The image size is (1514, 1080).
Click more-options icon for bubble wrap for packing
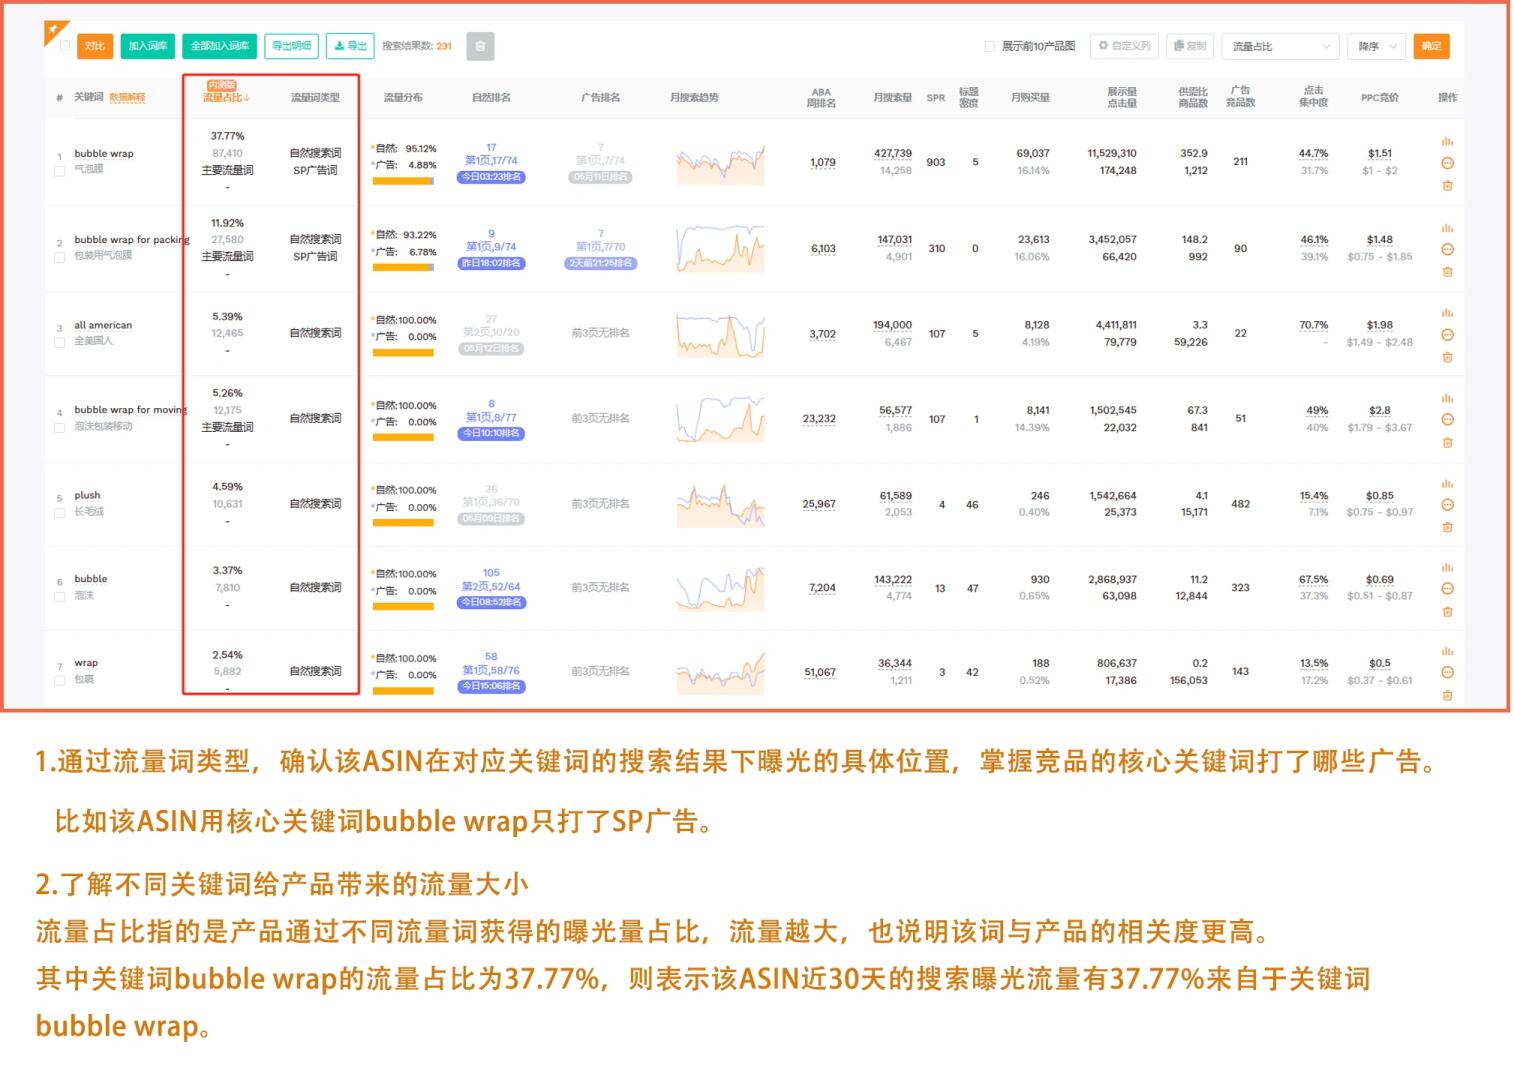(1447, 249)
